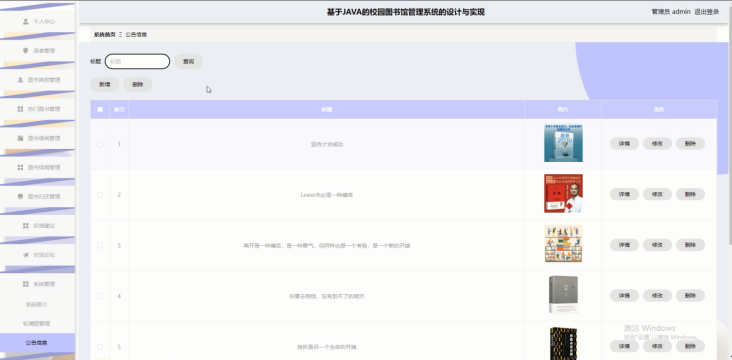Focus the 标题 search input field
Viewport: 732px width, 360px height.
click(137, 62)
